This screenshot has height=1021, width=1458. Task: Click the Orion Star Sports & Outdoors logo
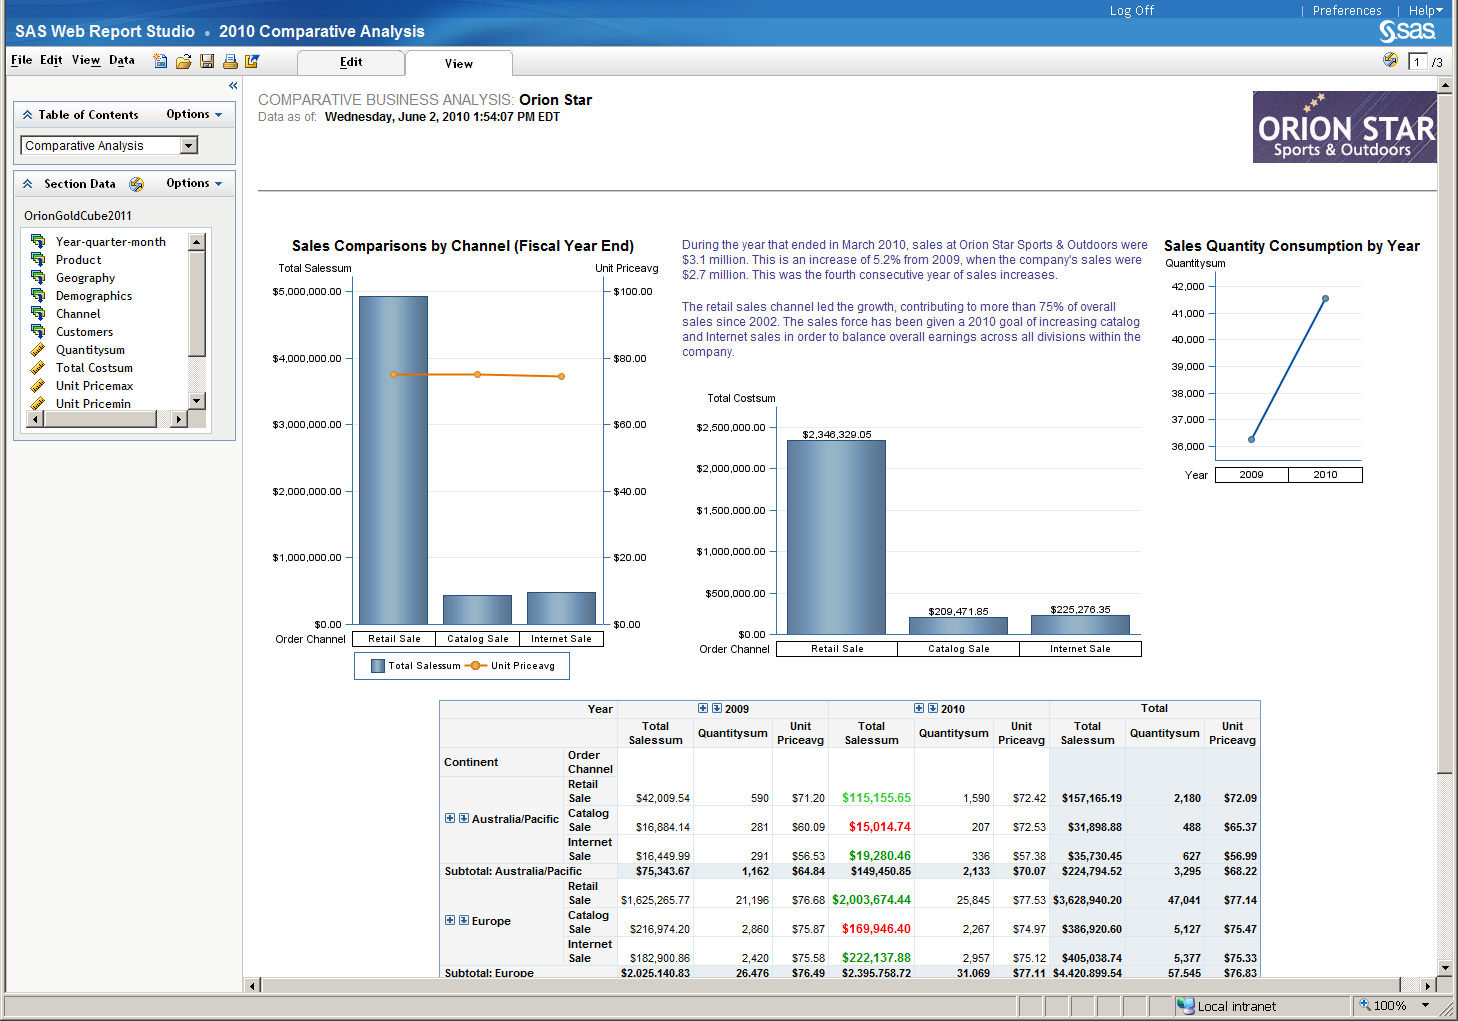[x=1345, y=127]
